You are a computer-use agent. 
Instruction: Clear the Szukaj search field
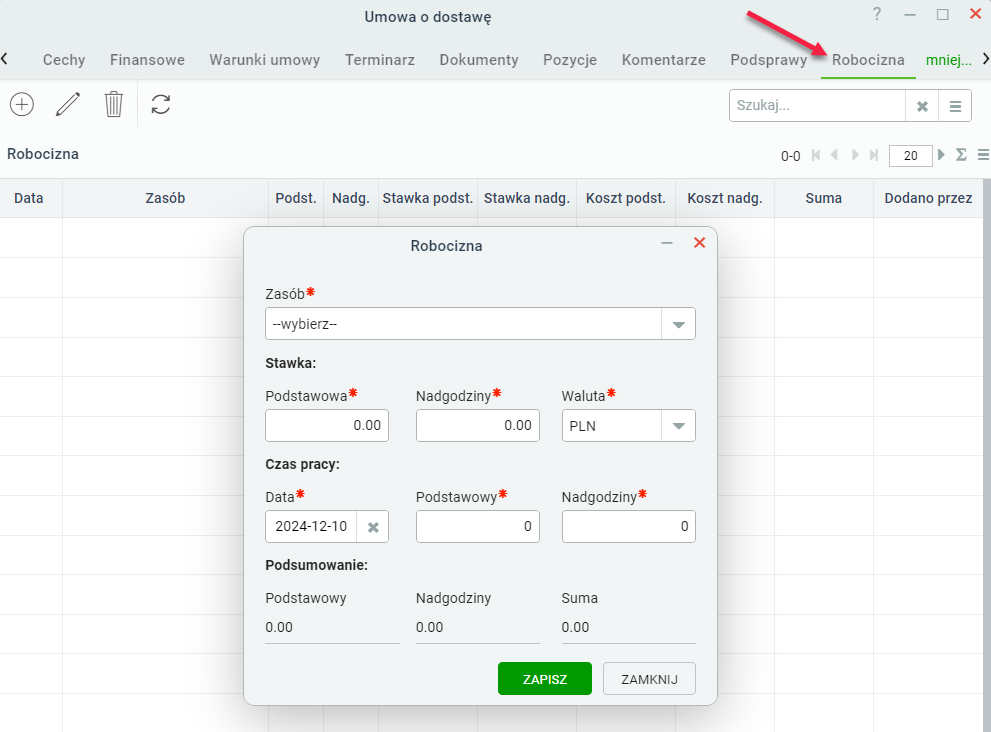click(922, 106)
